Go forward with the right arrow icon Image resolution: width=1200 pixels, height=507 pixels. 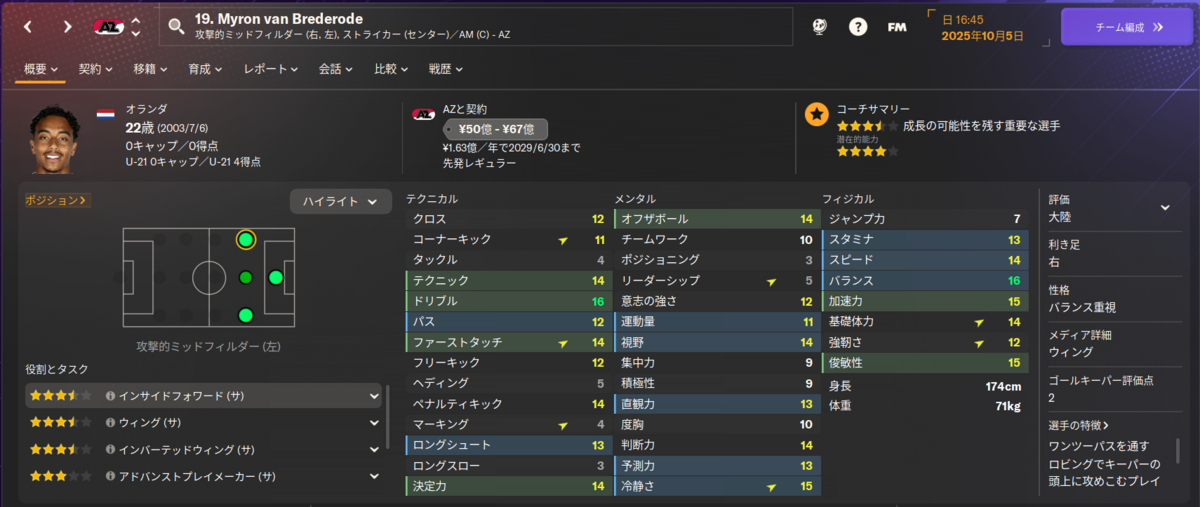[x=67, y=27]
